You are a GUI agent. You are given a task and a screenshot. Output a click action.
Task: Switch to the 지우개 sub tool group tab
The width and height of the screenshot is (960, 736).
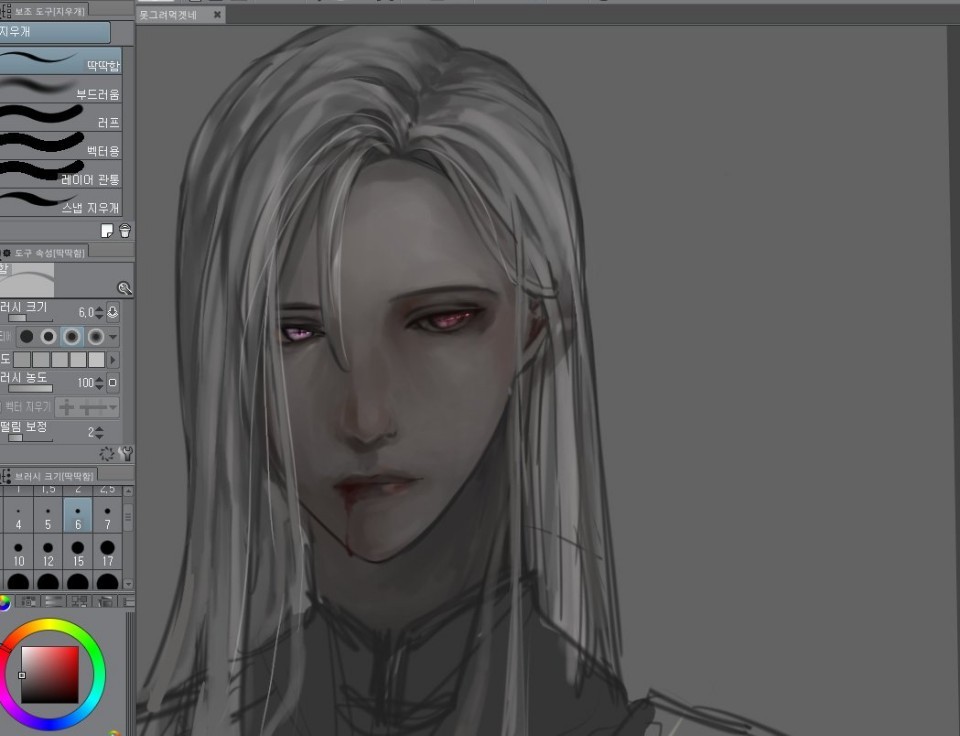pos(55,32)
